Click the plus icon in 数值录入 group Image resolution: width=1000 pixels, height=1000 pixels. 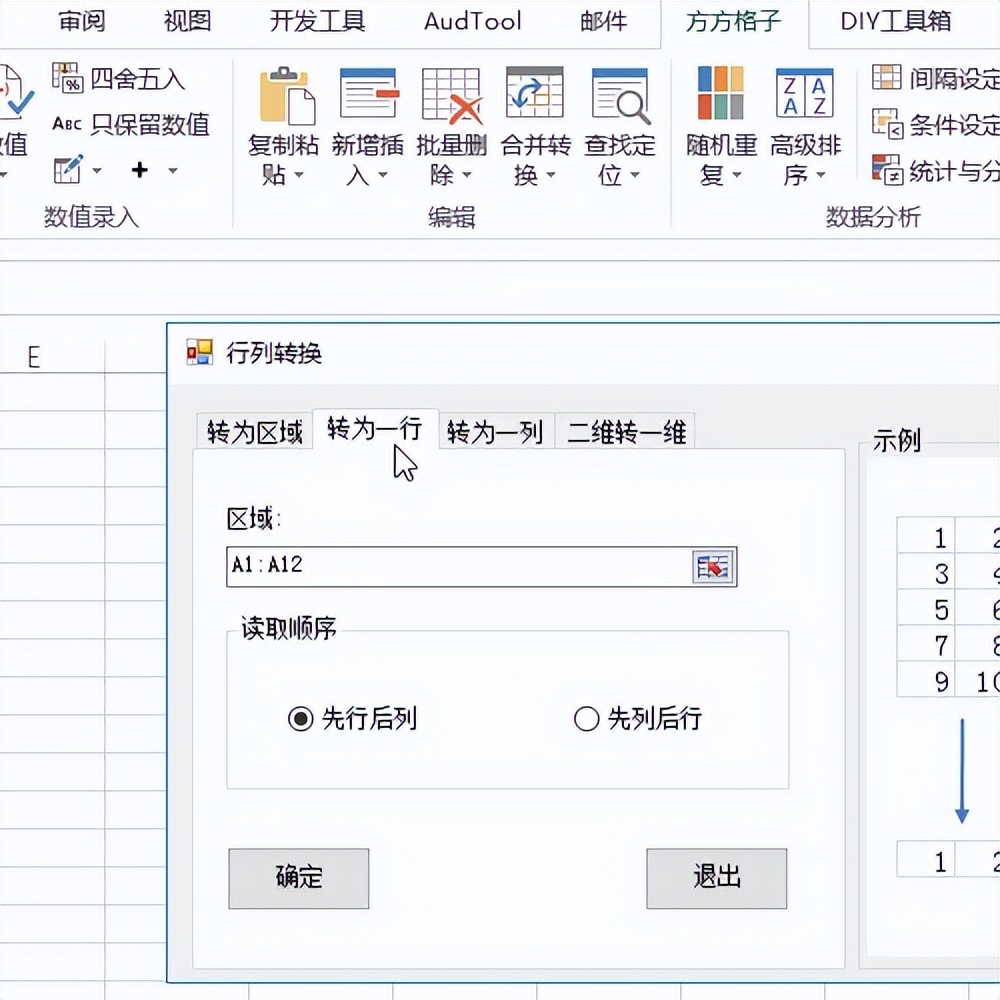coord(140,170)
